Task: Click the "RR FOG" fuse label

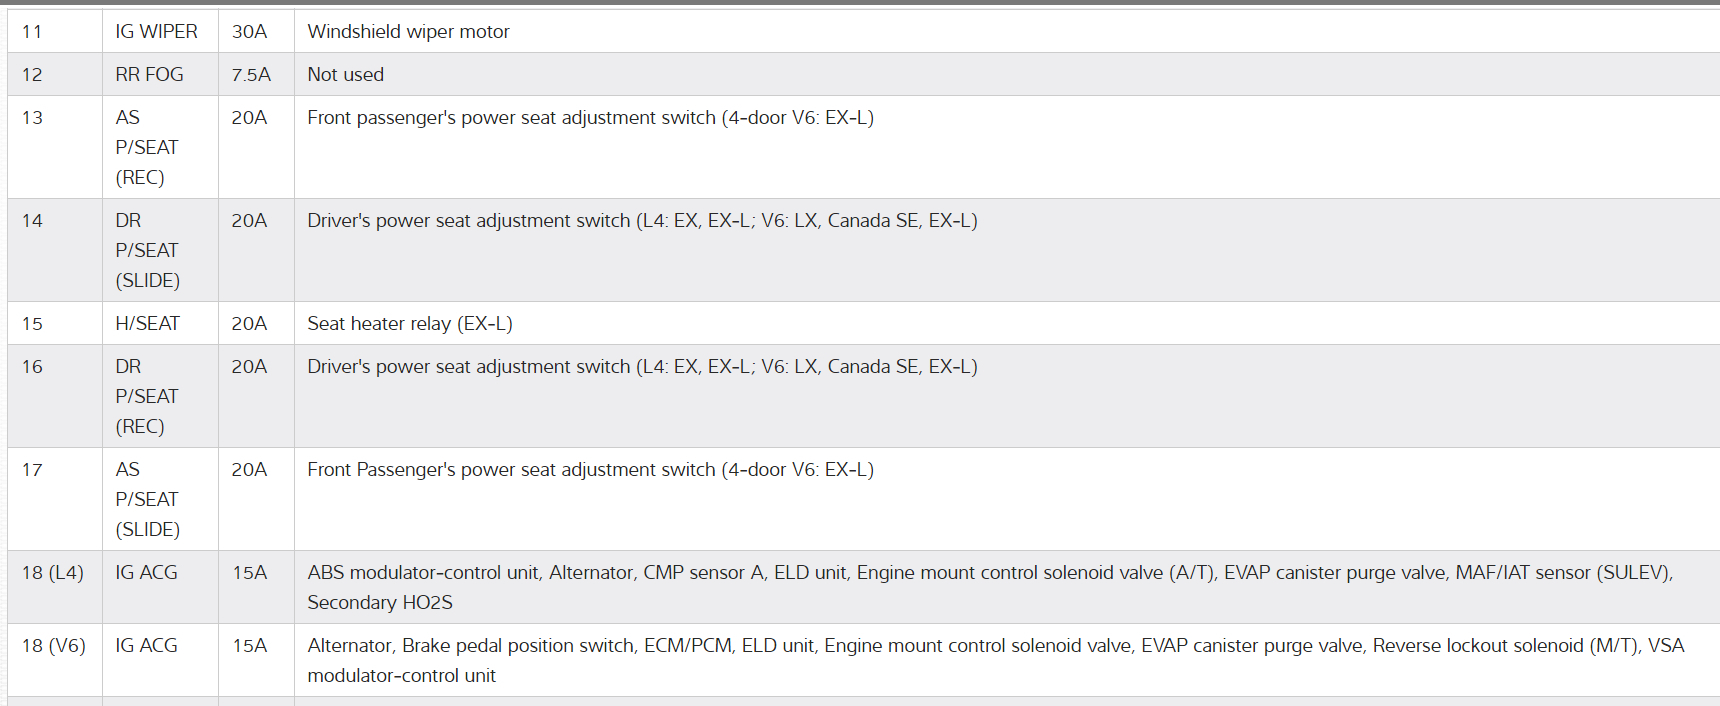Action: [149, 75]
